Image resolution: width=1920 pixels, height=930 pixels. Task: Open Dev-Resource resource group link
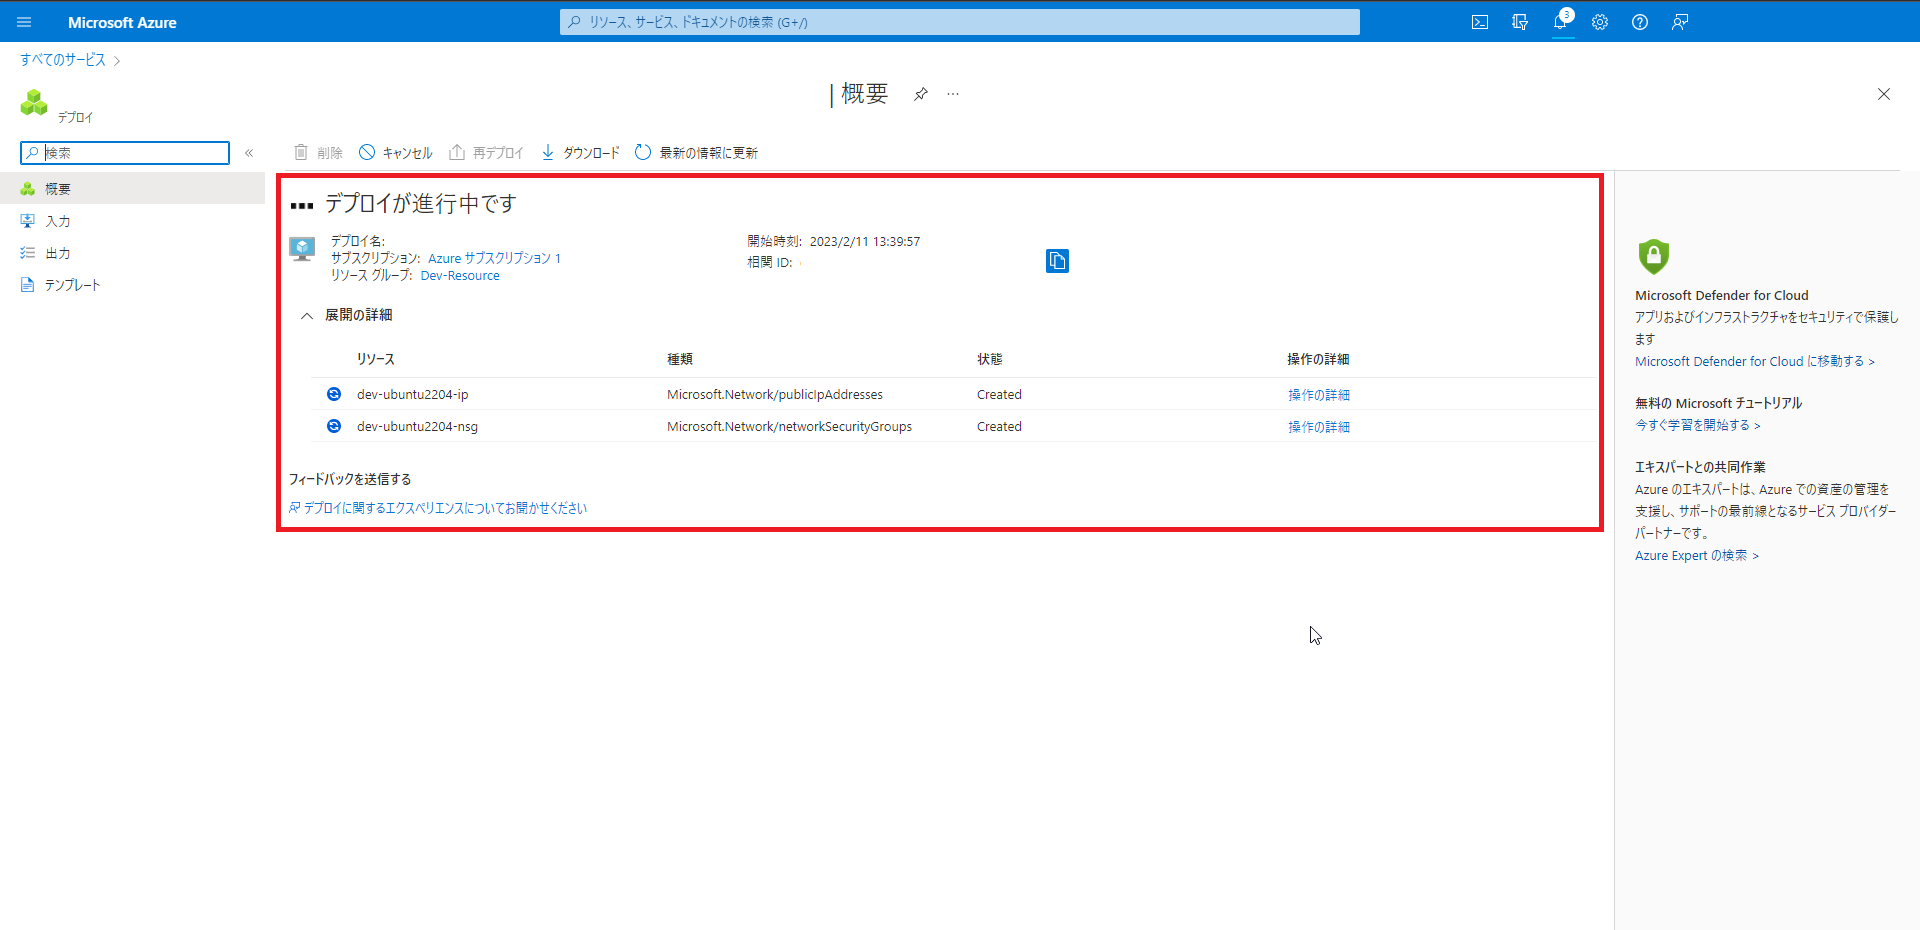[x=460, y=276]
